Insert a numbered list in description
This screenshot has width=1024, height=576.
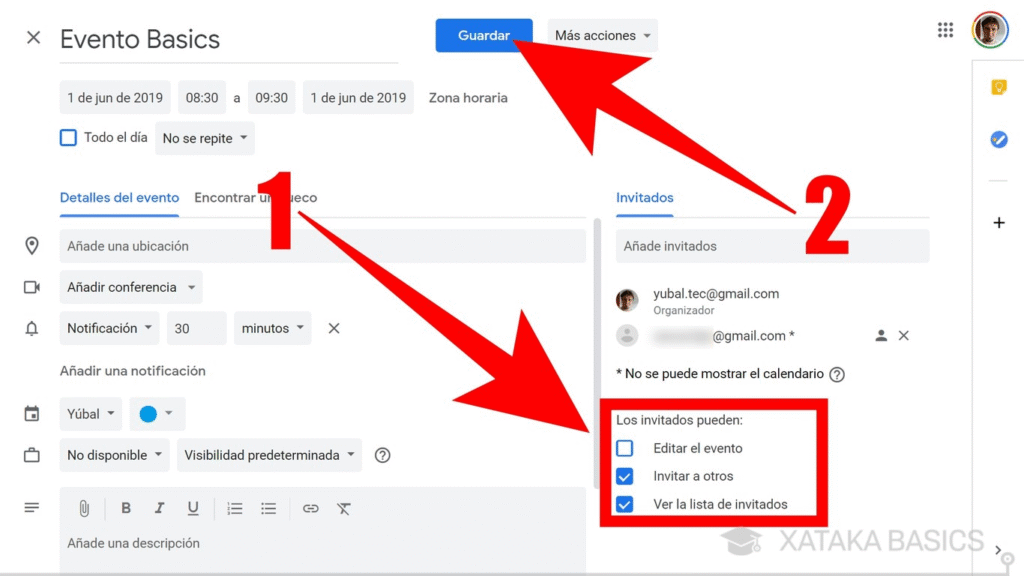pyautogui.click(x=235, y=508)
